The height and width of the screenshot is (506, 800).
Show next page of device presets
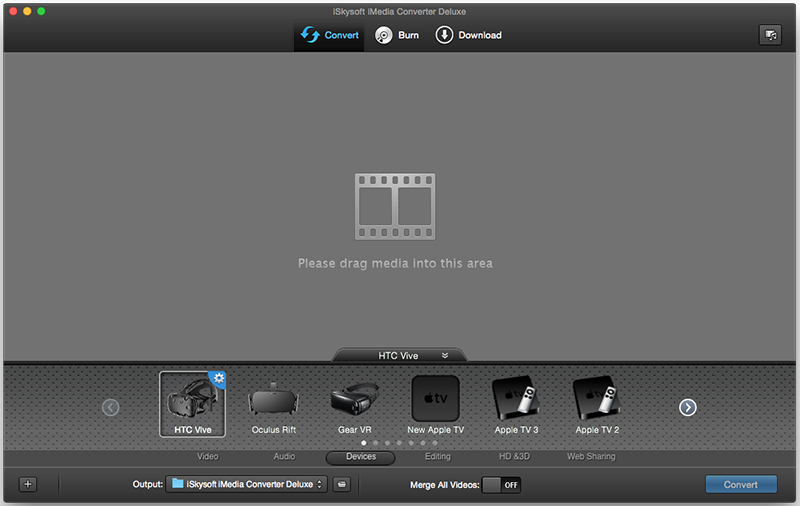coord(688,407)
